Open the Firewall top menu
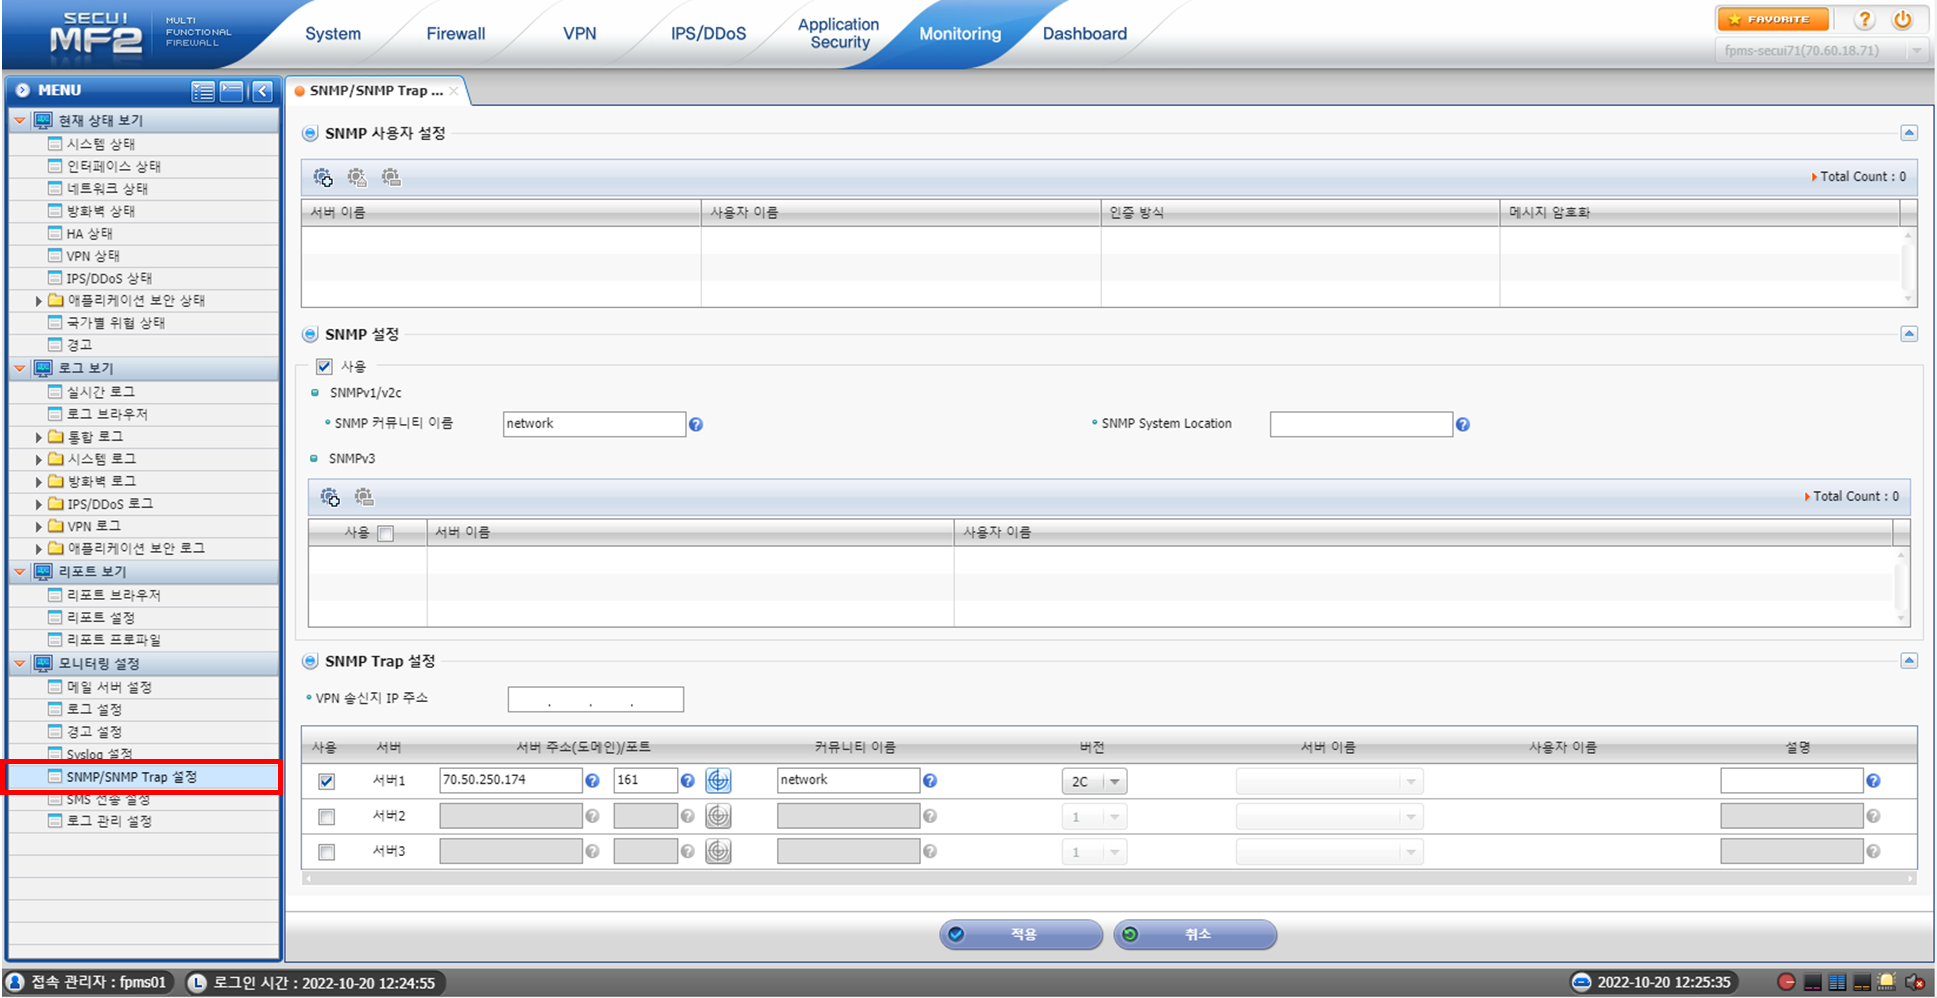Image resolution: width=1937 pixels, height=998 pixels. click(455, 34)
